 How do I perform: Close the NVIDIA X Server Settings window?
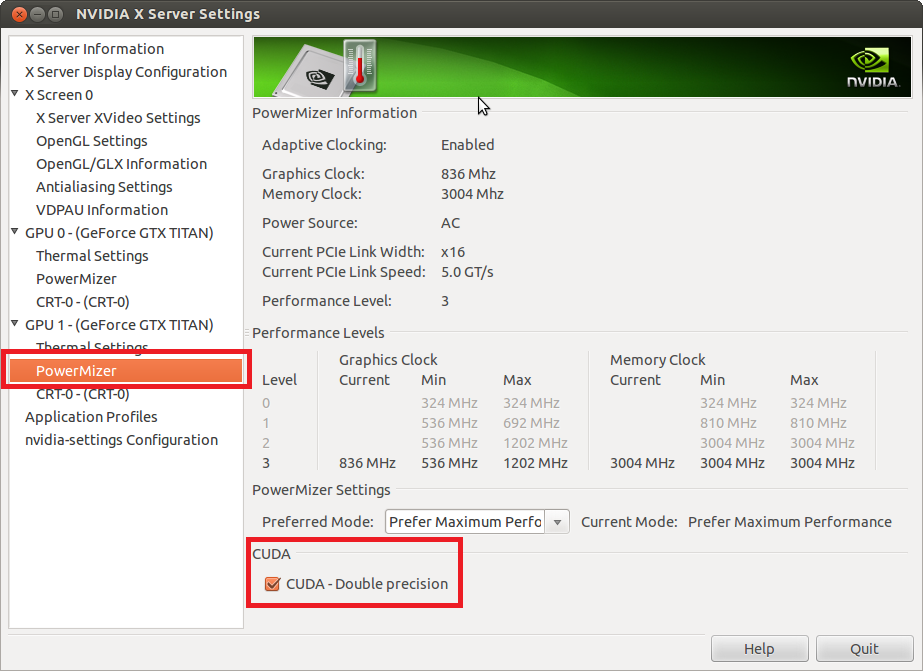point(19,14)
